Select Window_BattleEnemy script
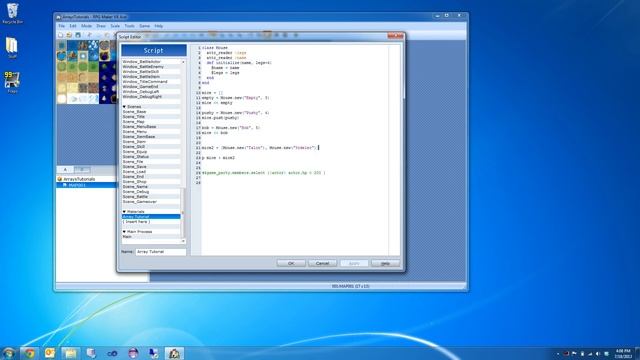Screen dimensions: 640x360 point(151,67)
